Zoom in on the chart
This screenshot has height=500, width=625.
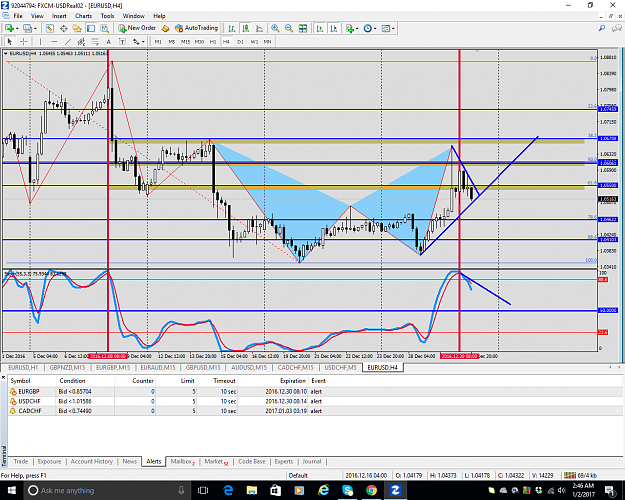(275, 28)
